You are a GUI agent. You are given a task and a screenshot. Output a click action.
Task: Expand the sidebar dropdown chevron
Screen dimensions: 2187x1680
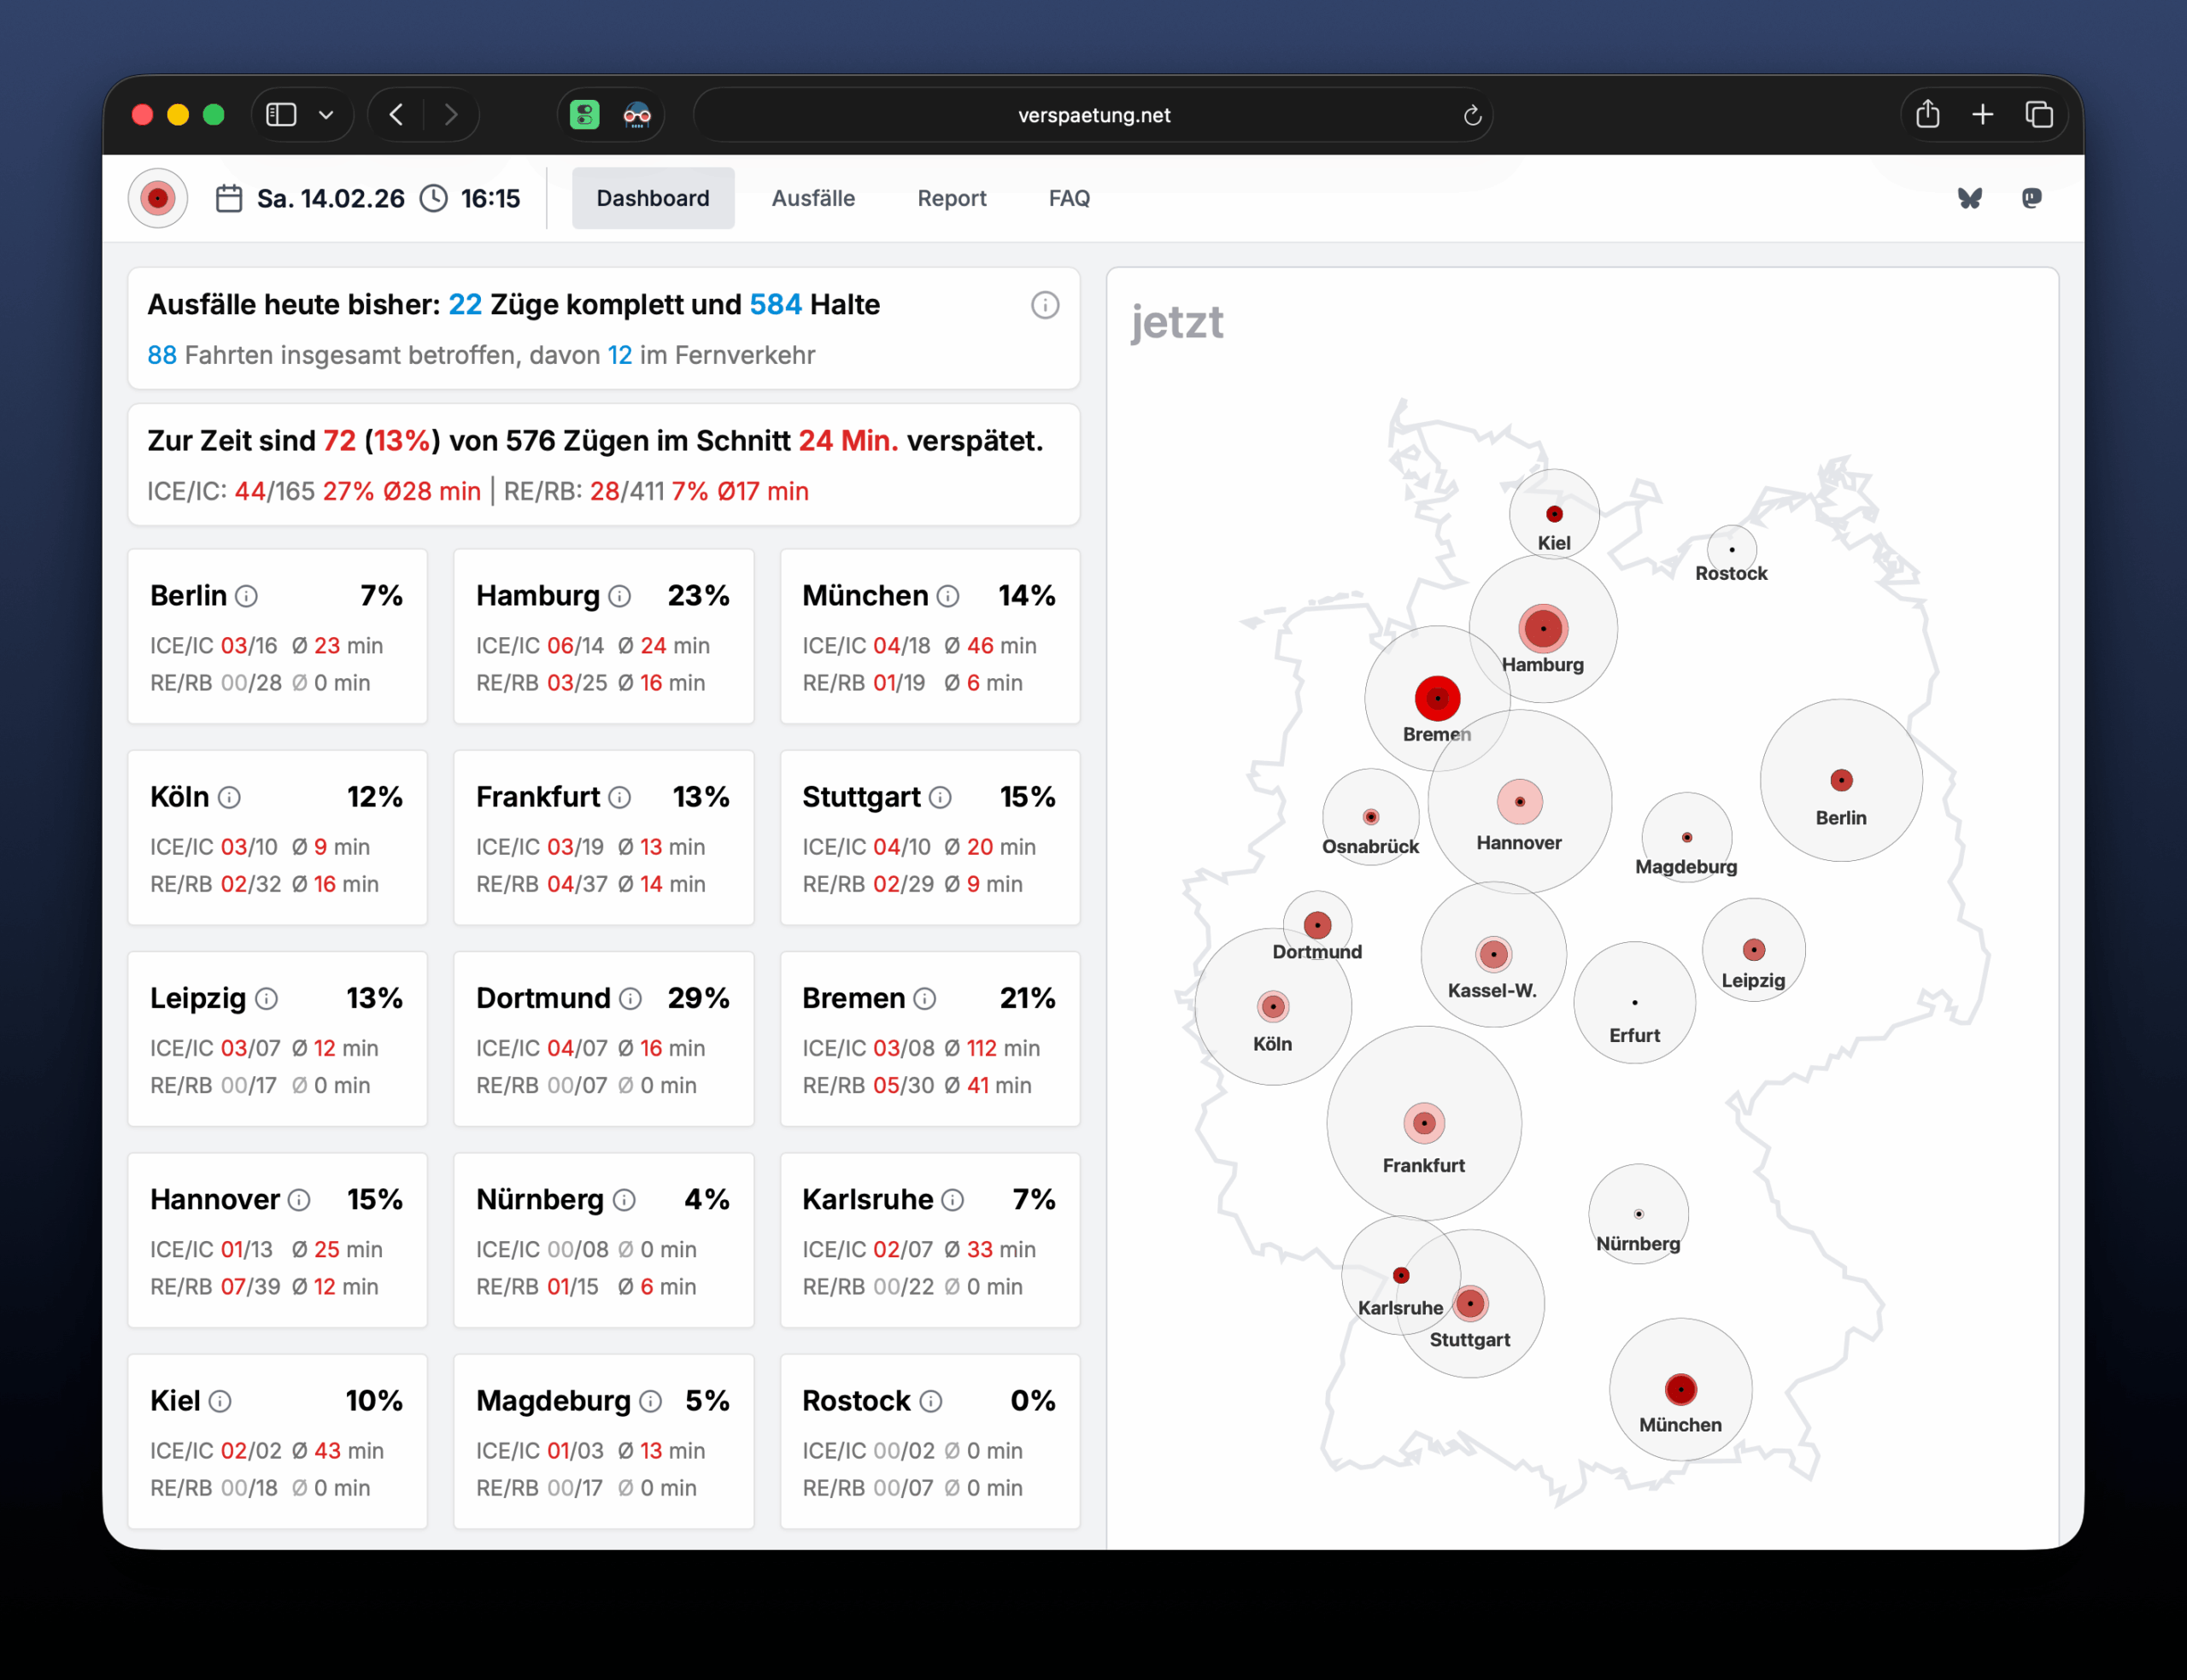326,115
